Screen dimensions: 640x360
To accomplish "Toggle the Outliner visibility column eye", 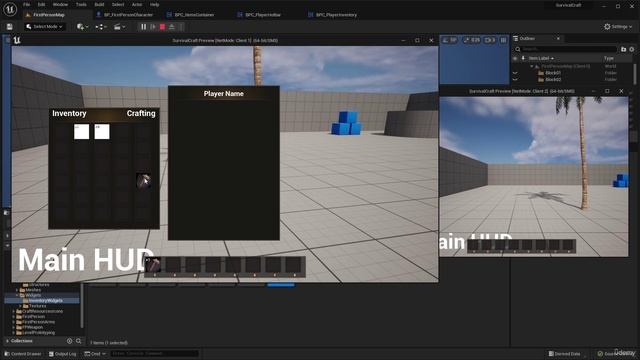I will 515,58.
